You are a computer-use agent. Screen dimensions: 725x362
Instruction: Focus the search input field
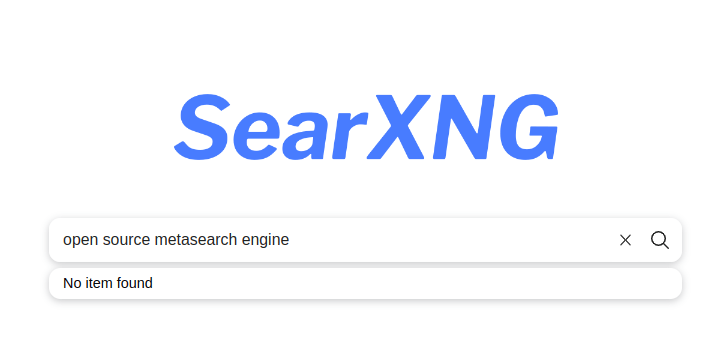[x=333, y=240]
